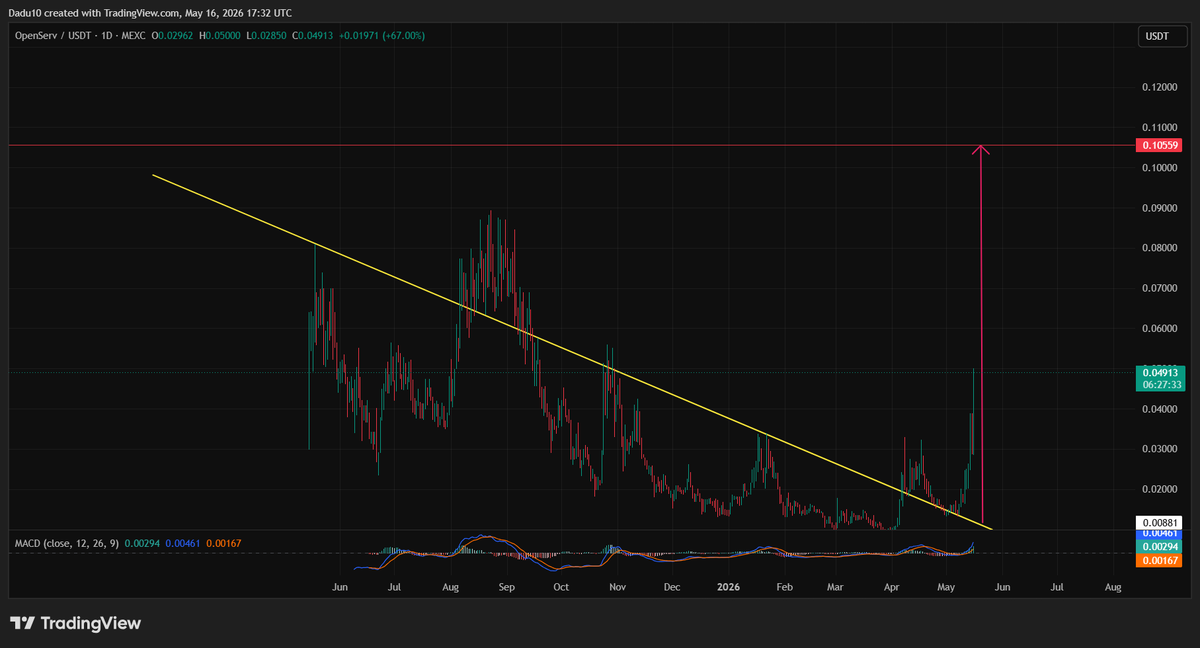Click the Apr label on time axis
Viewport: 1200px width, 648px height.
tap(891, 587)
